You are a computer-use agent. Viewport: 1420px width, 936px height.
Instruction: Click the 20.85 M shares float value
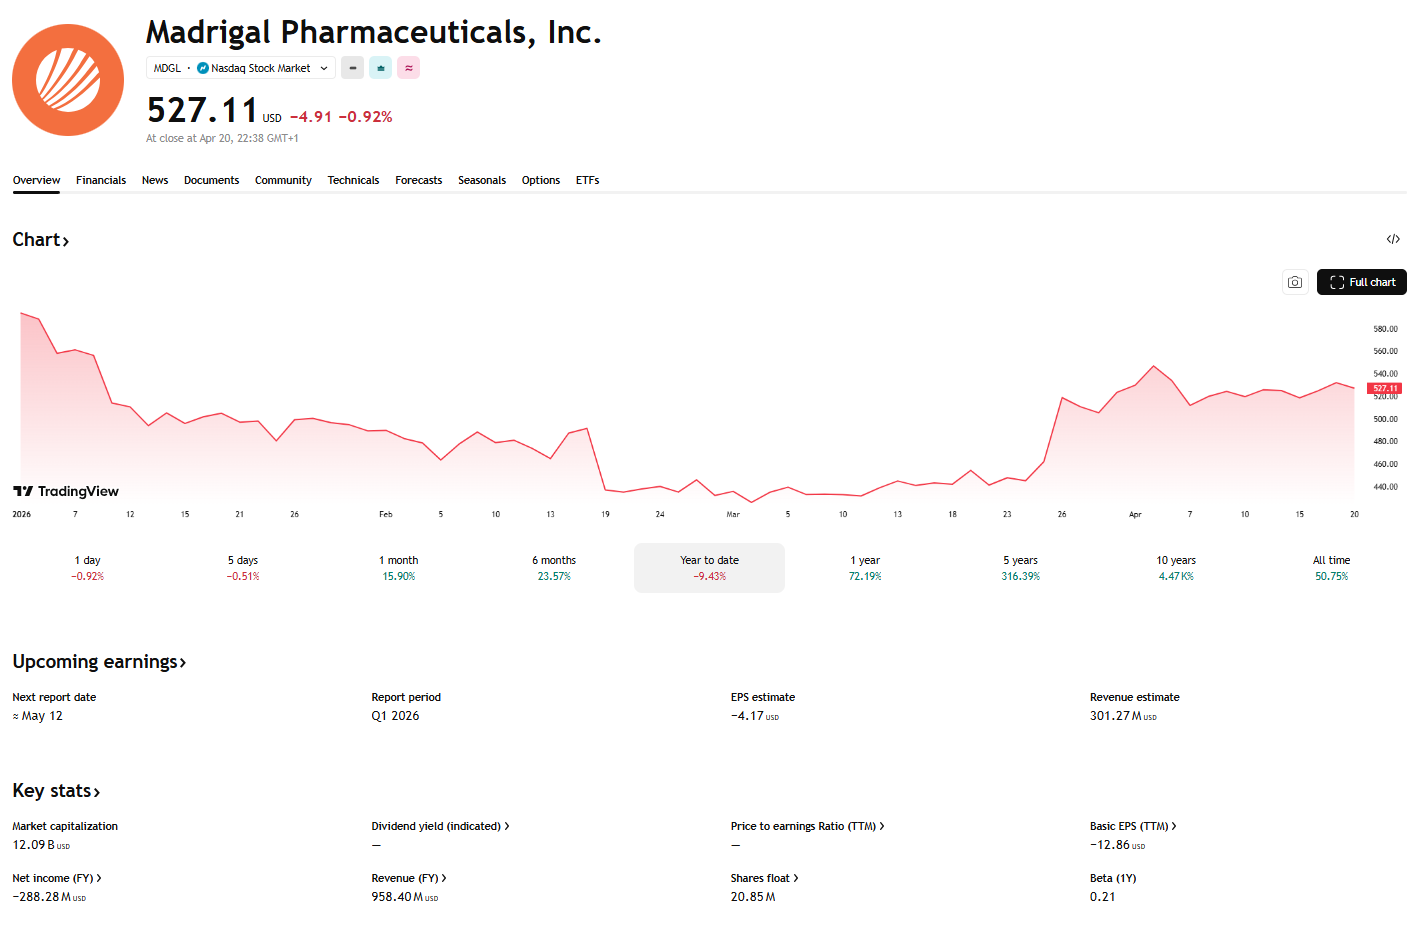tap(753, 897)
